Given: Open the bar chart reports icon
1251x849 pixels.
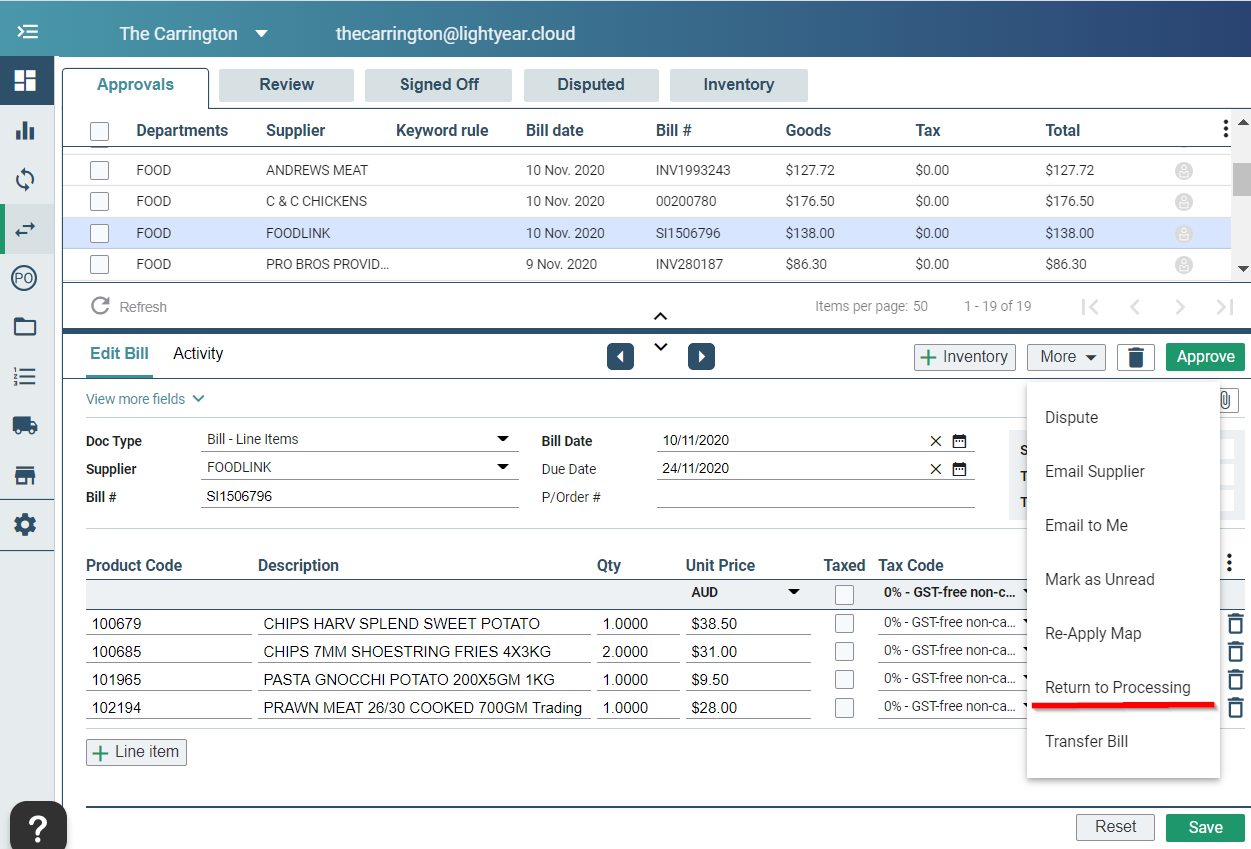Looking at the screenshot, I should 25,131.
